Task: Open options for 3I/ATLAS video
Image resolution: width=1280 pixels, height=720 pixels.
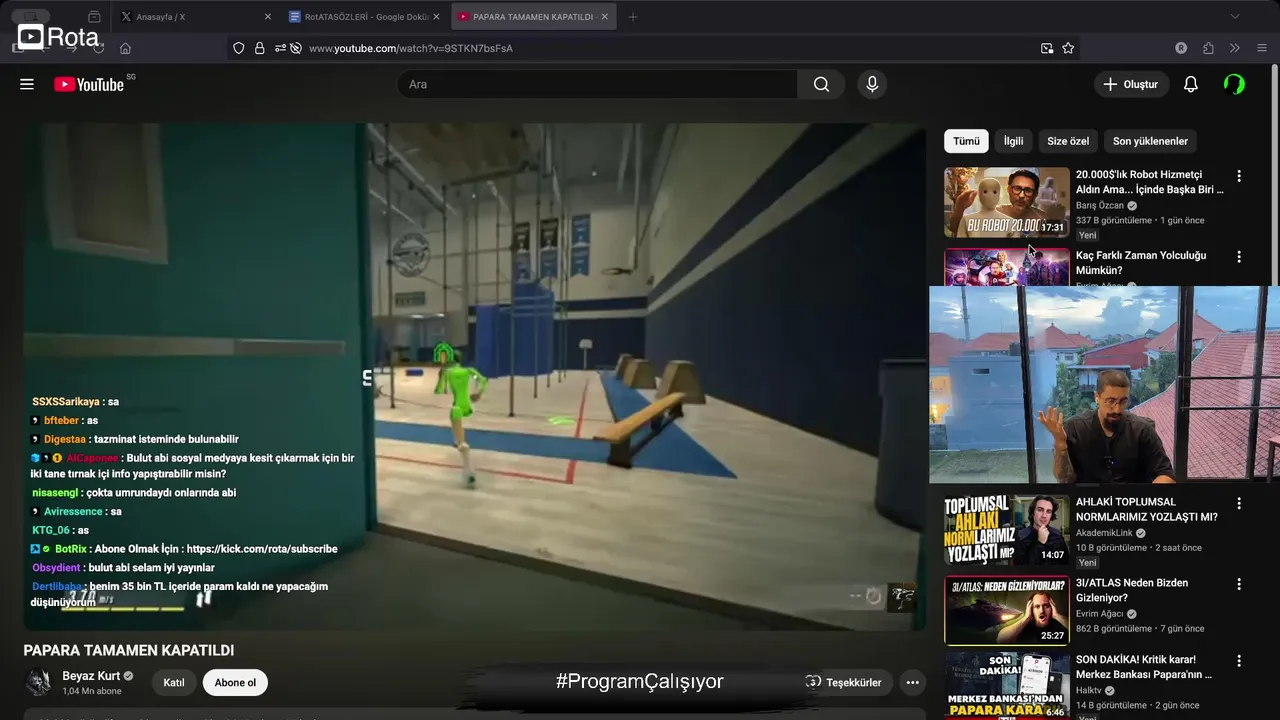Action: click(x=1239, y=584)
